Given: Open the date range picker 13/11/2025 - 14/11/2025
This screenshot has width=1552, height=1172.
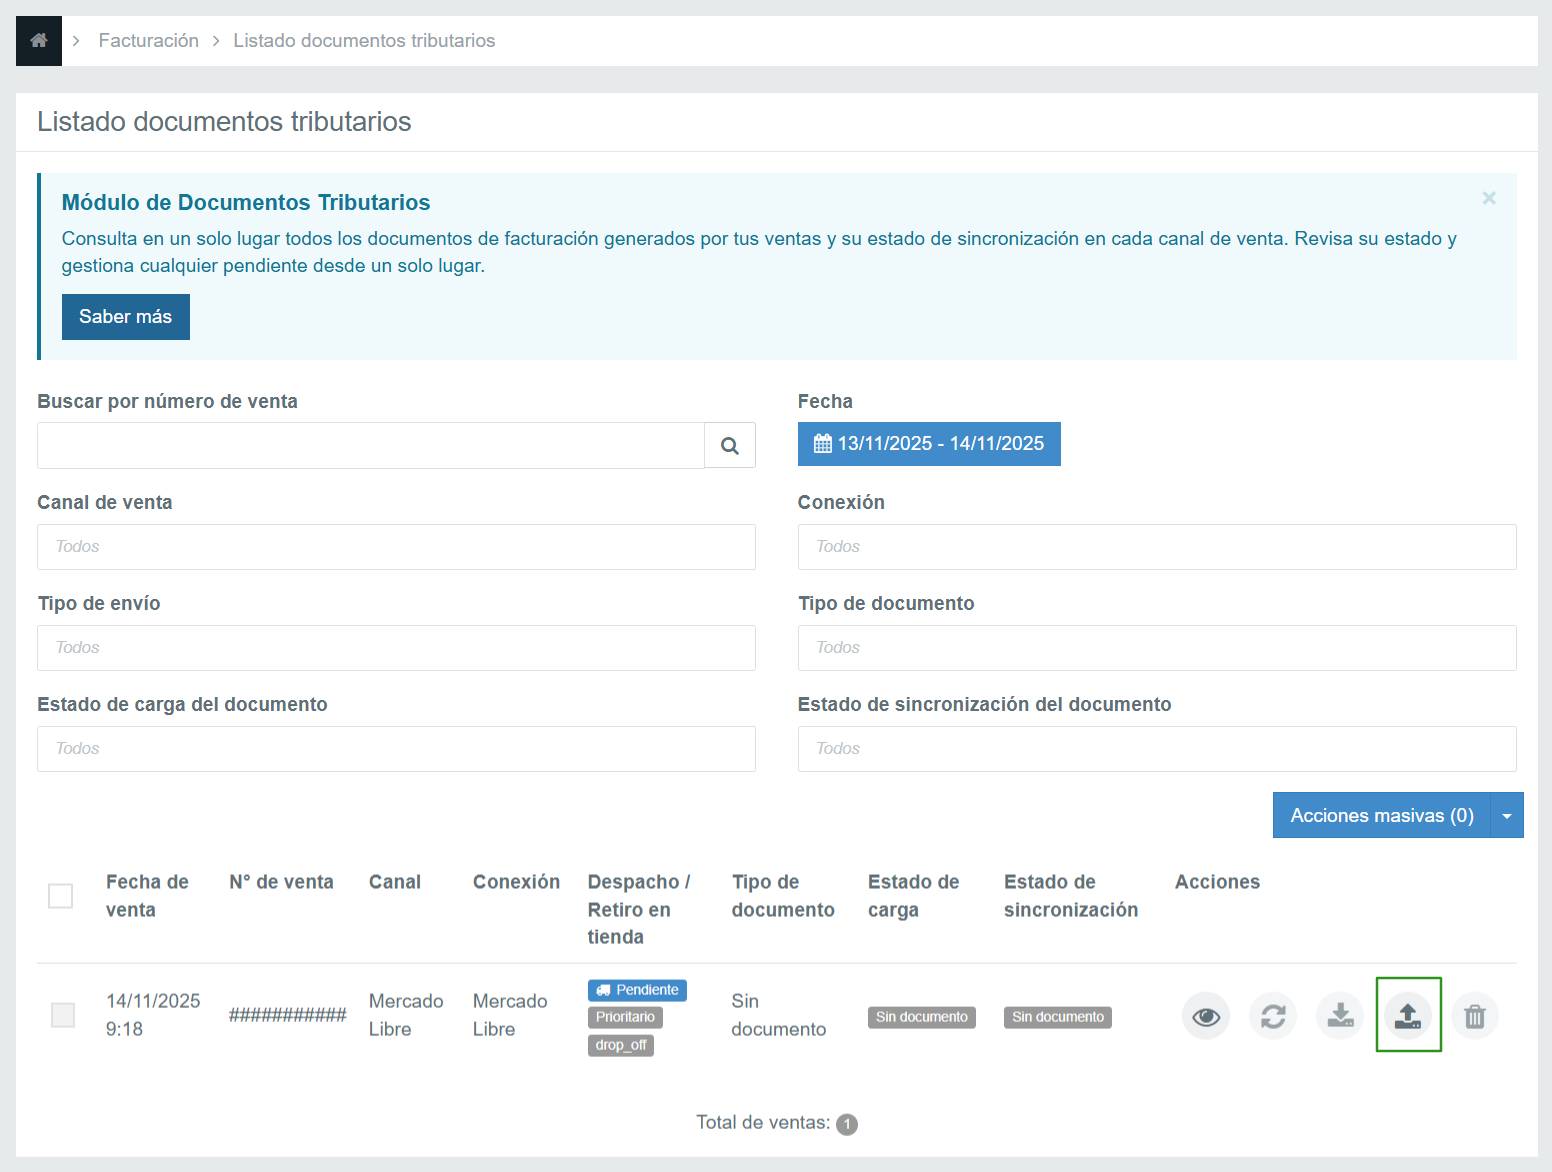Looking at the screenshot, I should click(x=929, y=444).
